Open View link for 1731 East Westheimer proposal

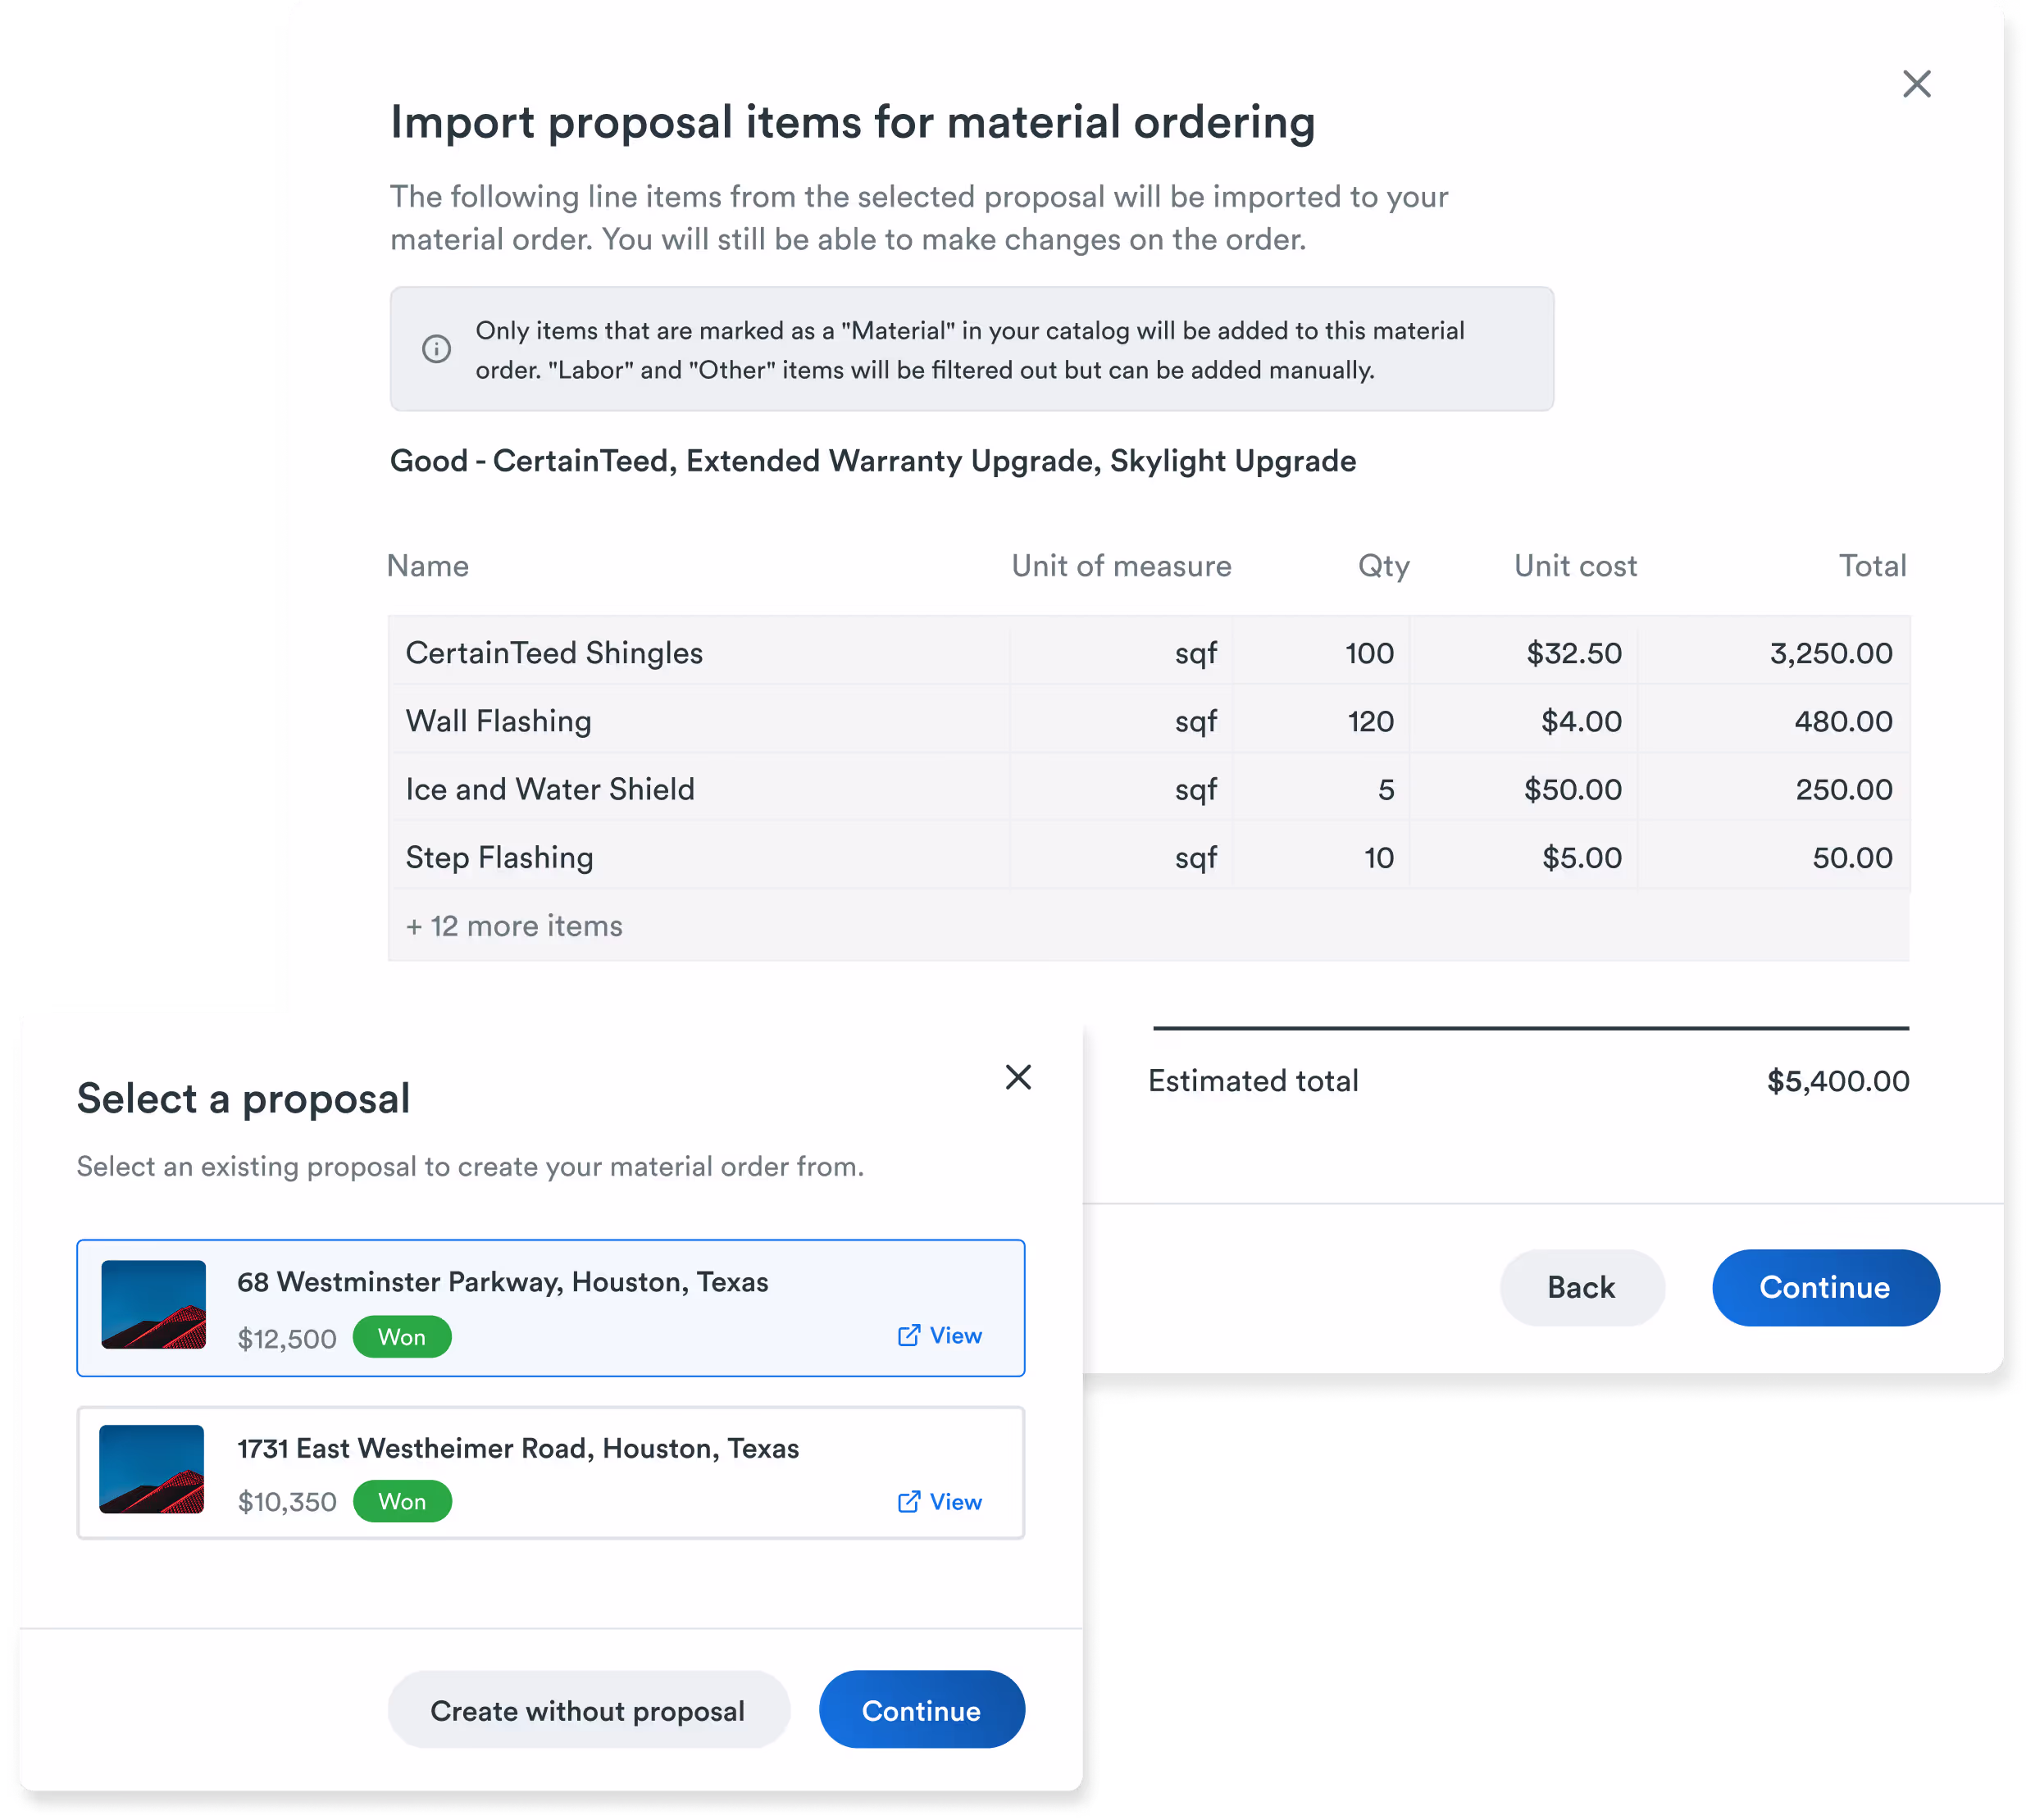tap(955, 1502)
